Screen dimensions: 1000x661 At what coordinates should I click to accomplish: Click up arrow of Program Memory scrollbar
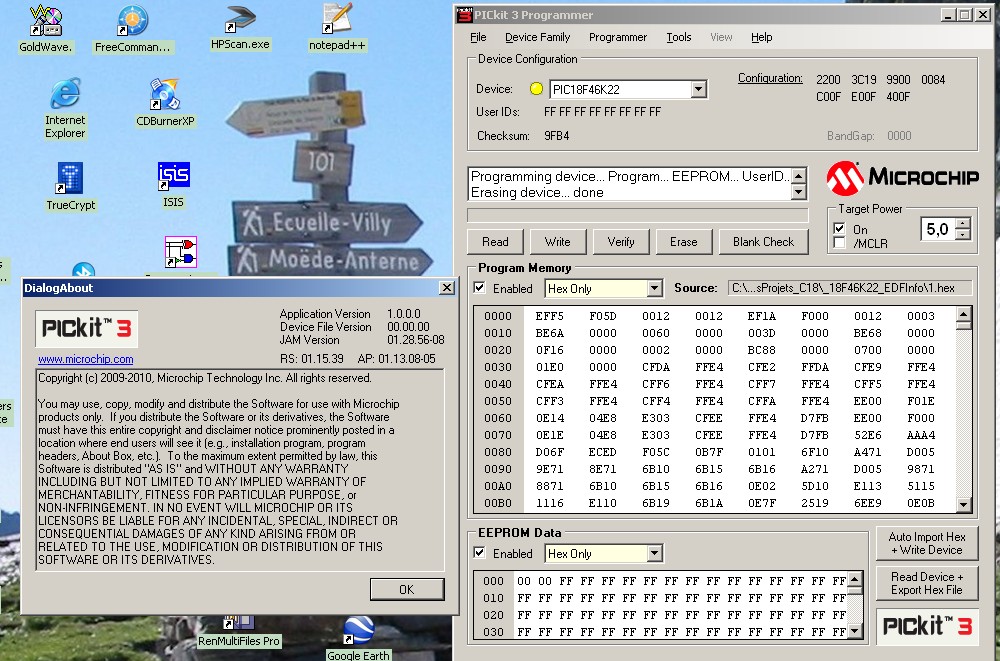tap(963, 314)
